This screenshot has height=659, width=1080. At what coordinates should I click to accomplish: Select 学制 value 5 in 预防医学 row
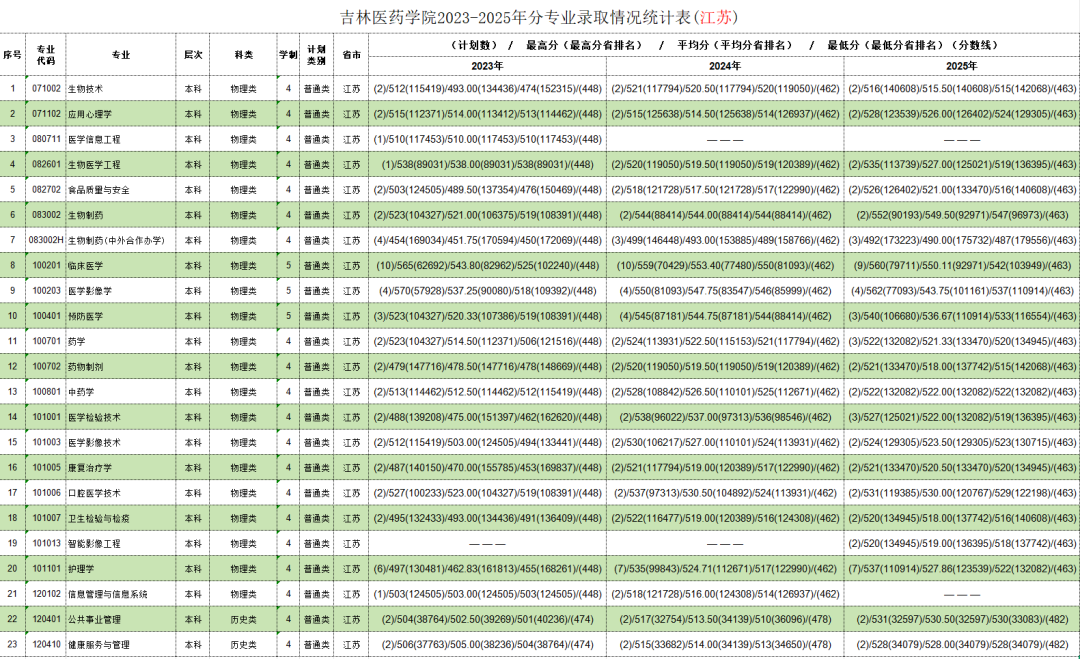tap(289, 316)
